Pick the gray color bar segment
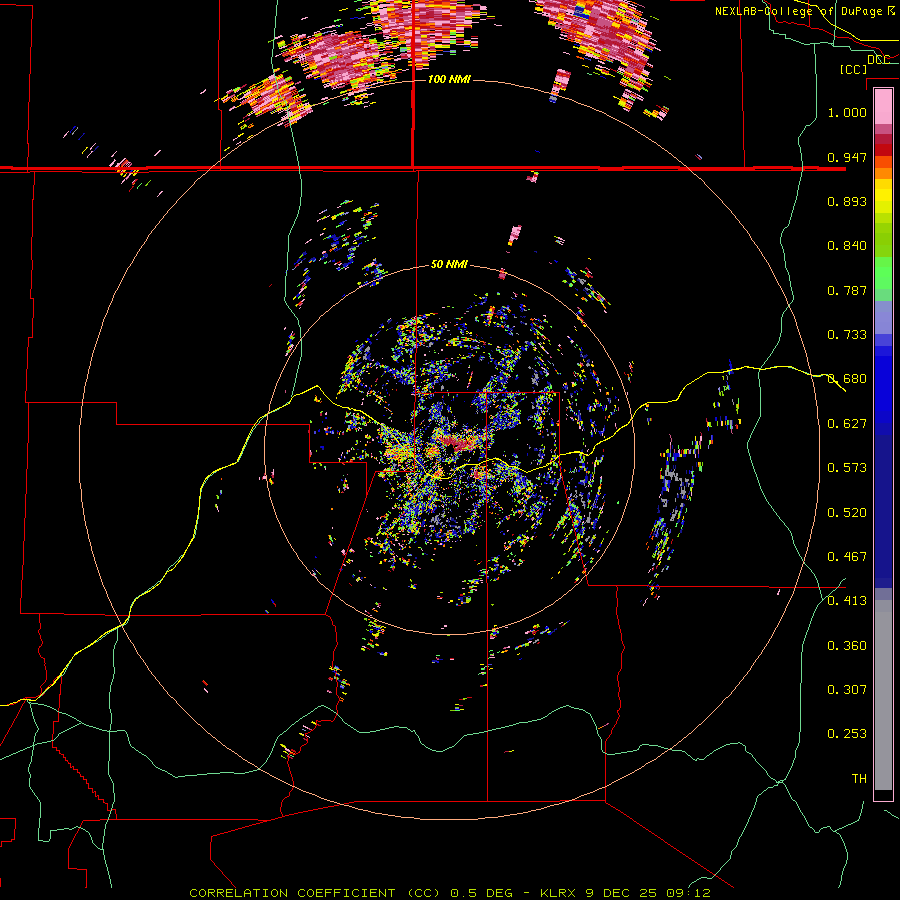The width and height of the screenshot is (900, 900). (x=883, y=695)
